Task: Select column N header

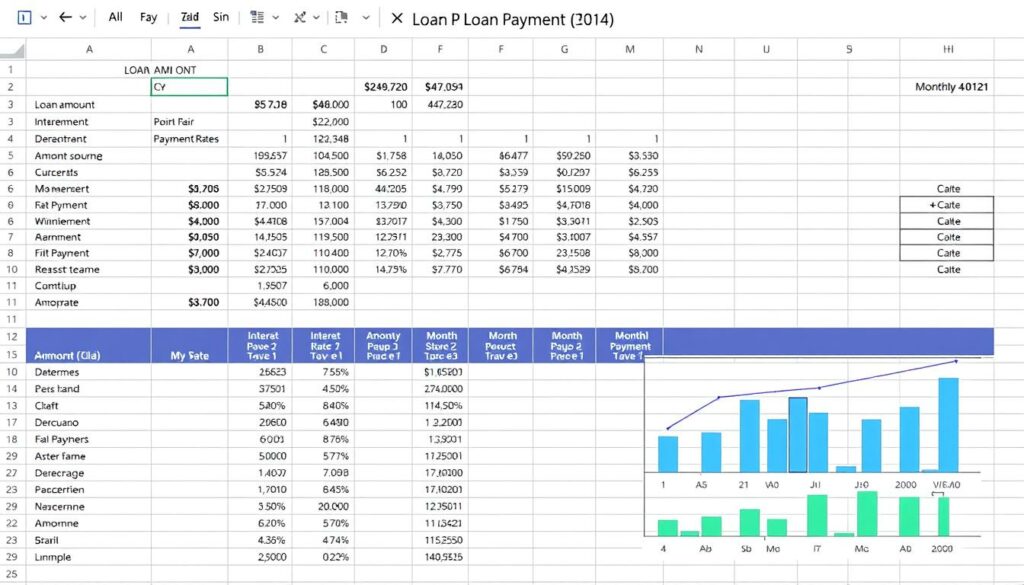Action: pos(699,49)
